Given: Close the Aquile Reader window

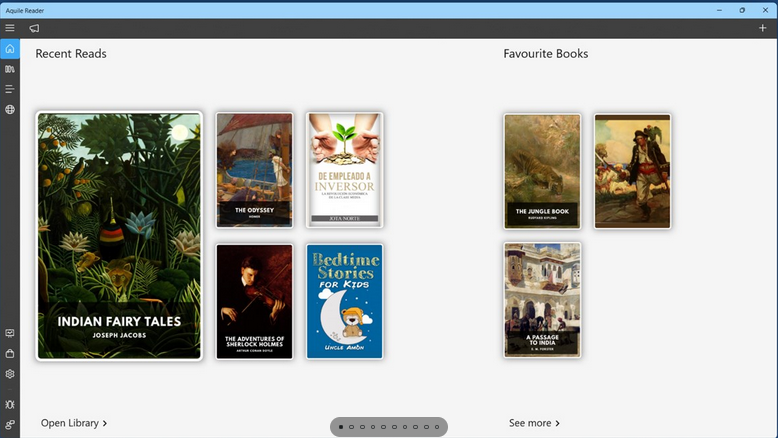Looking at the screenshot, I should [766, 10].
